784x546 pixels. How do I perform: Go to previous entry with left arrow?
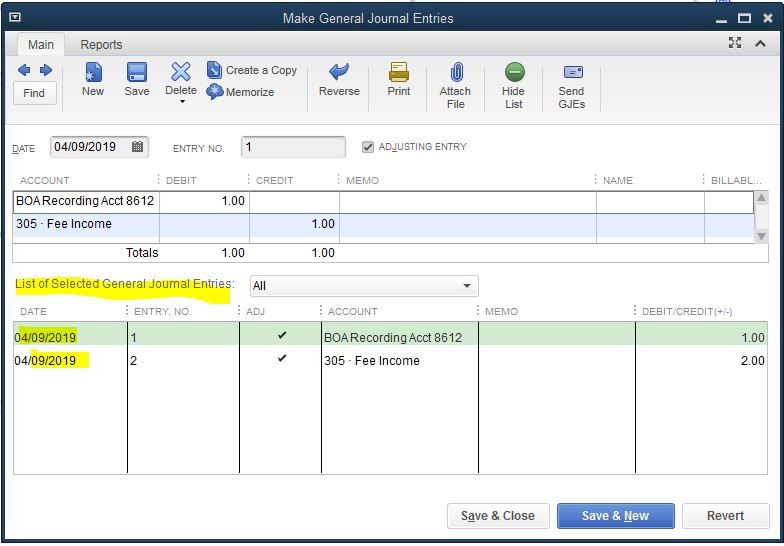tap(24, 70)
